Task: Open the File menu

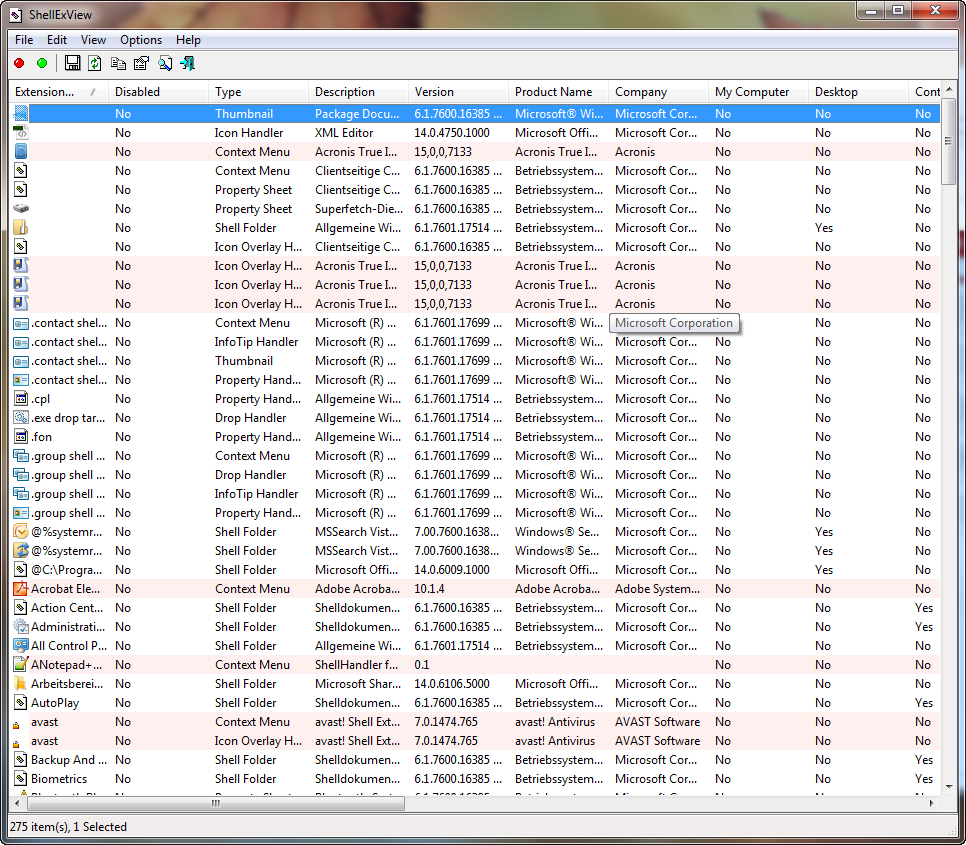Action: pyautogui.click(x=24, y=40)
